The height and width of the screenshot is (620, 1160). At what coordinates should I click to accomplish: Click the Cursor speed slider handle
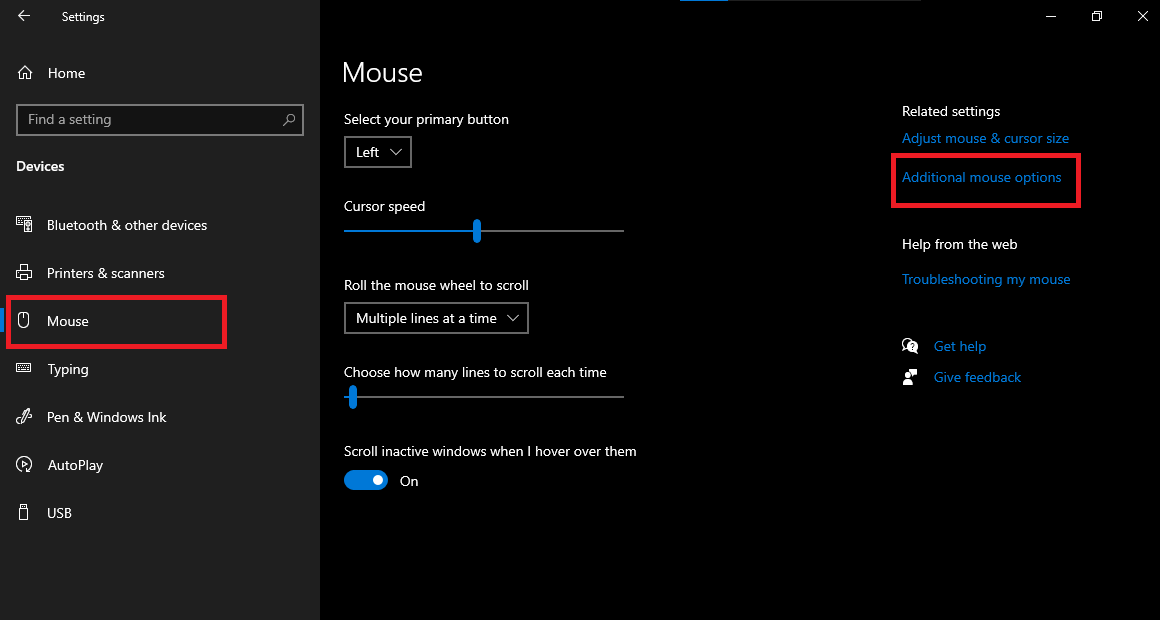click(x=477, y=231)
